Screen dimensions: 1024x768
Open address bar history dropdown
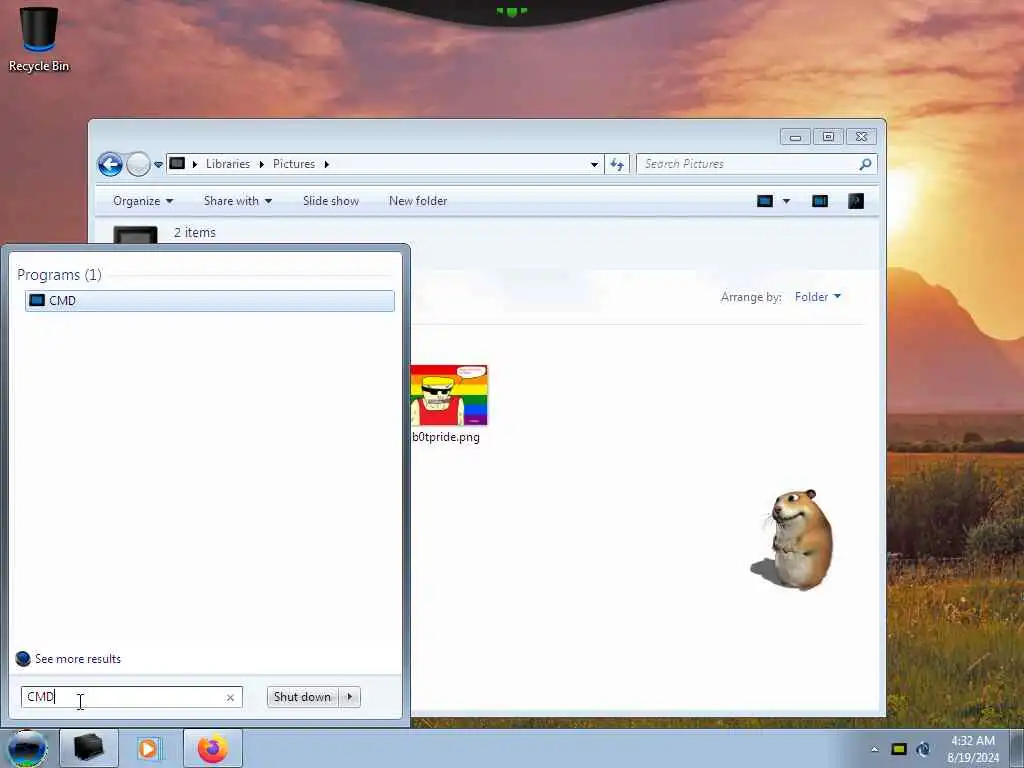point(594,165)
